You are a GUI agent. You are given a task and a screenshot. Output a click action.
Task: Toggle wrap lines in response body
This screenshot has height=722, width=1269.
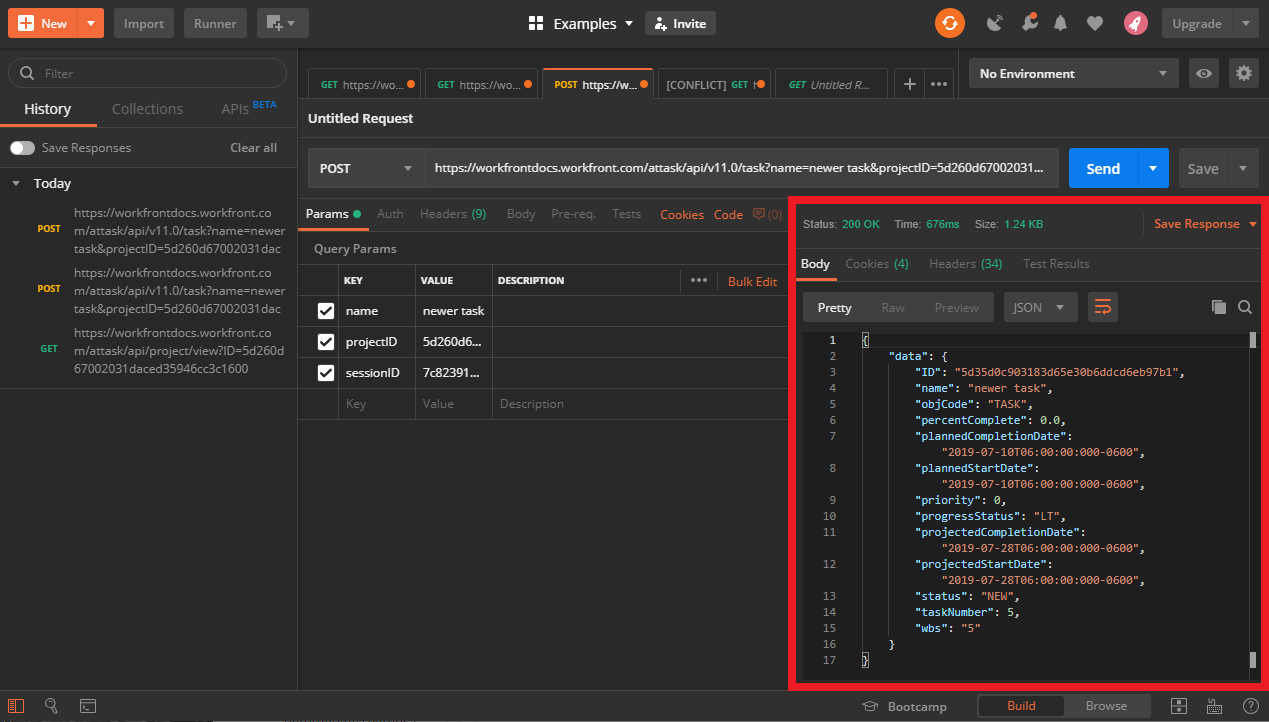[x=1103, y=308]
